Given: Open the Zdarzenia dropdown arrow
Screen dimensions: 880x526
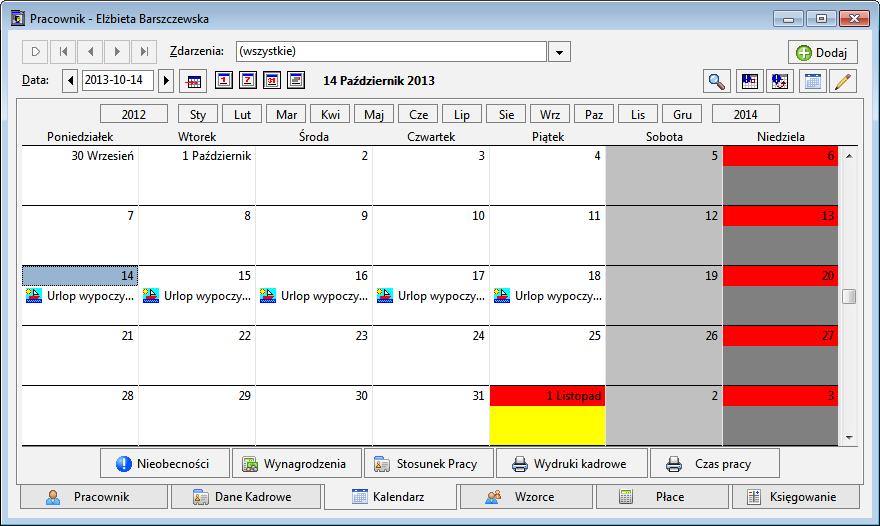Looking at the screenshot, I should 559,52.
